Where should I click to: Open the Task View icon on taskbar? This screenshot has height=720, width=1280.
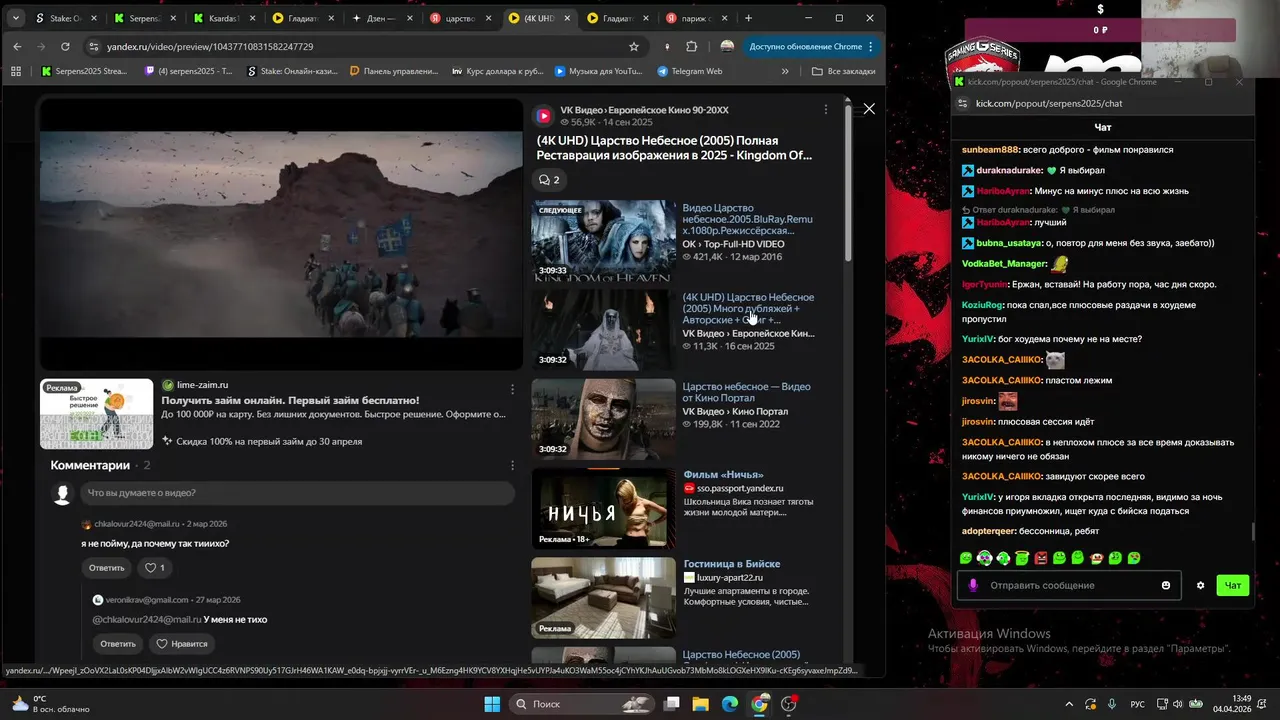[672, 704]
